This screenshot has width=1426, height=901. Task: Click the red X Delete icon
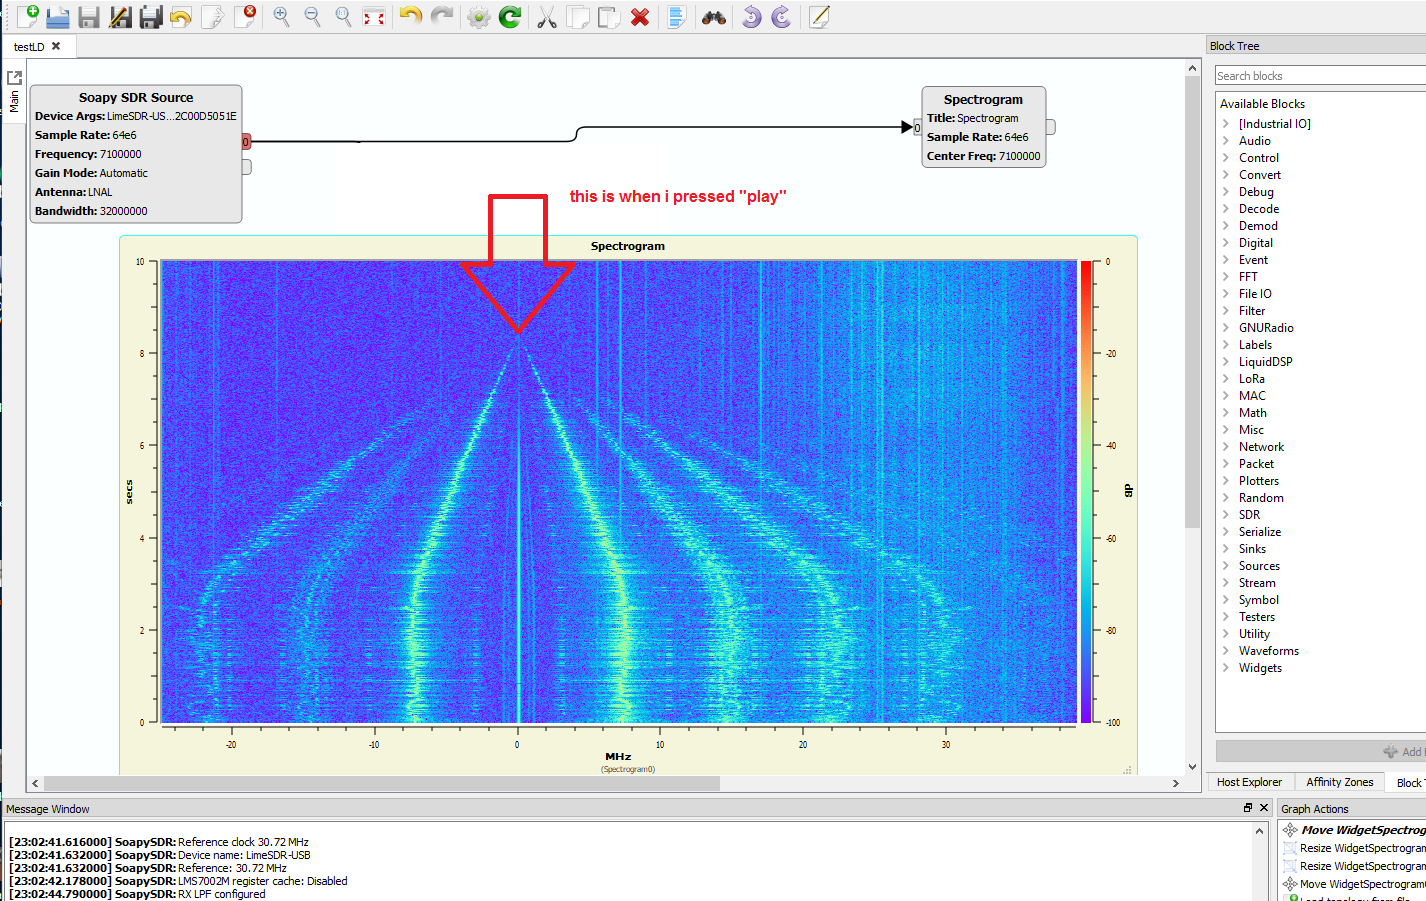(640, 17)
